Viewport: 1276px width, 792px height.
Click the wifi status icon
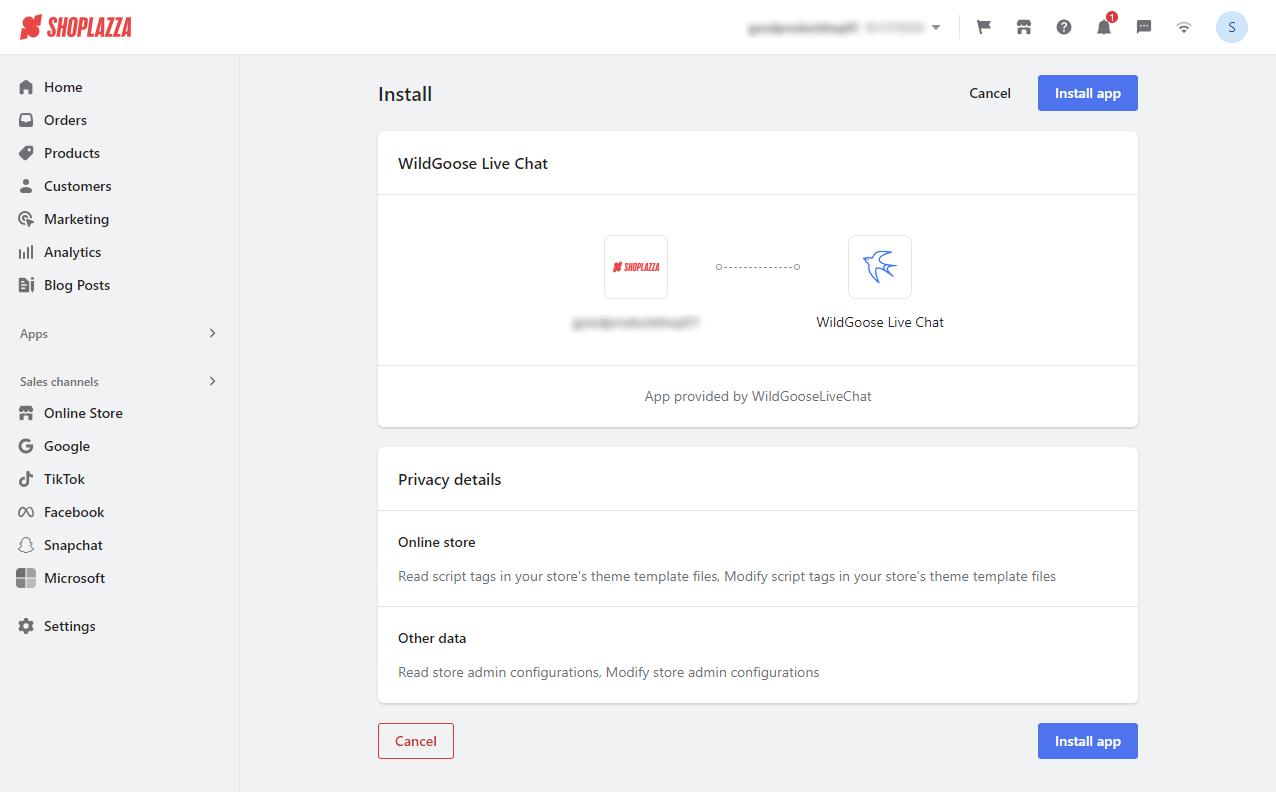click(x=1184, y=27)
